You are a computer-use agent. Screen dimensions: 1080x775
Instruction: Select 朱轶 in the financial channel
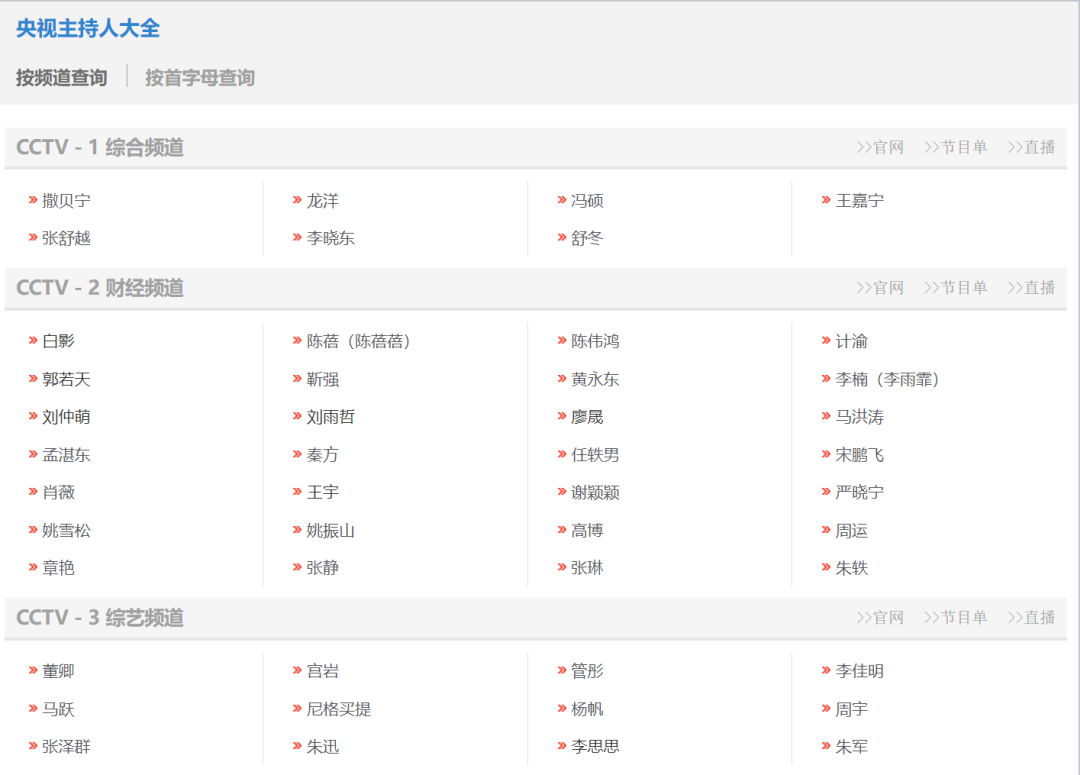point(851,568)
